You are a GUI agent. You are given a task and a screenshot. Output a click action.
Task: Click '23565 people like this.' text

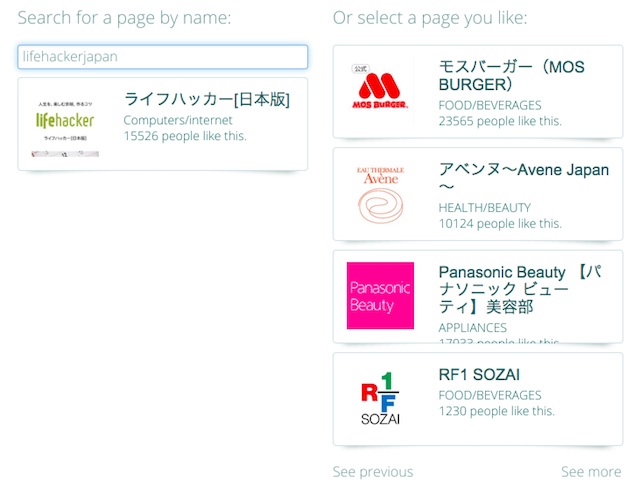500,121
